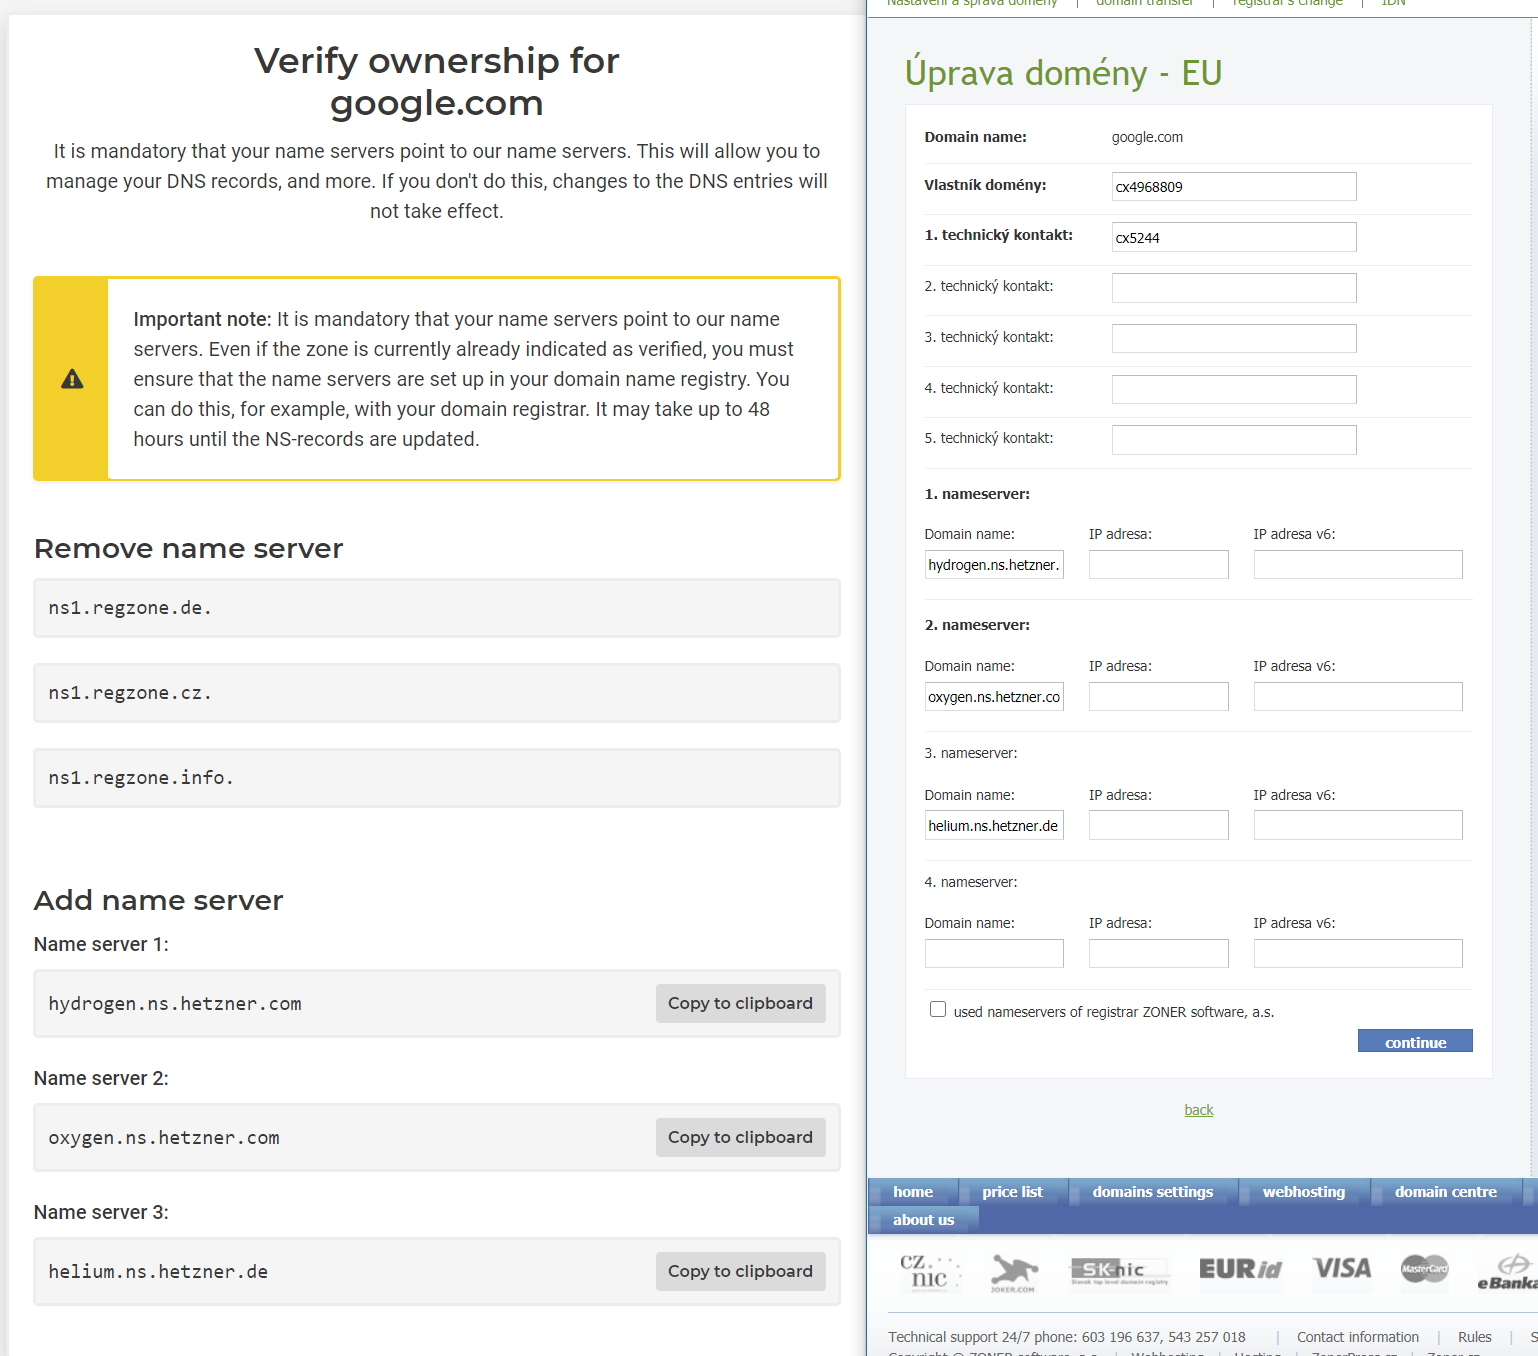1538x1356 pixels.
Task: Select helium.ns.hetzner.de text under Name server 3
Action: [x=158, y=1271]
